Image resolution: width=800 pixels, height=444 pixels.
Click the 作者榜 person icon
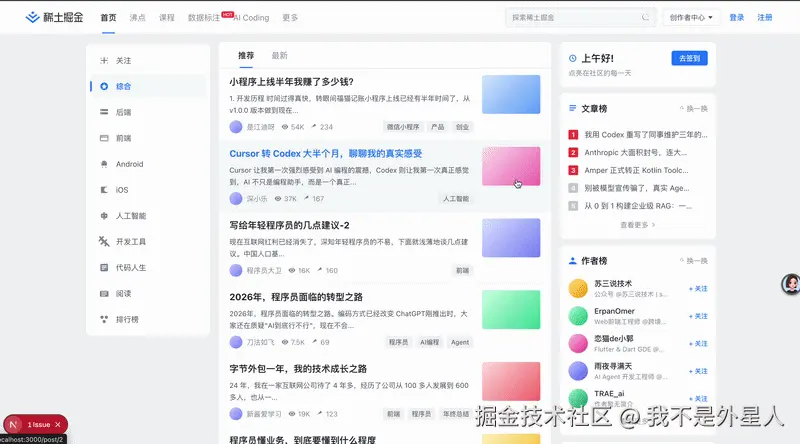pos(572,260)
